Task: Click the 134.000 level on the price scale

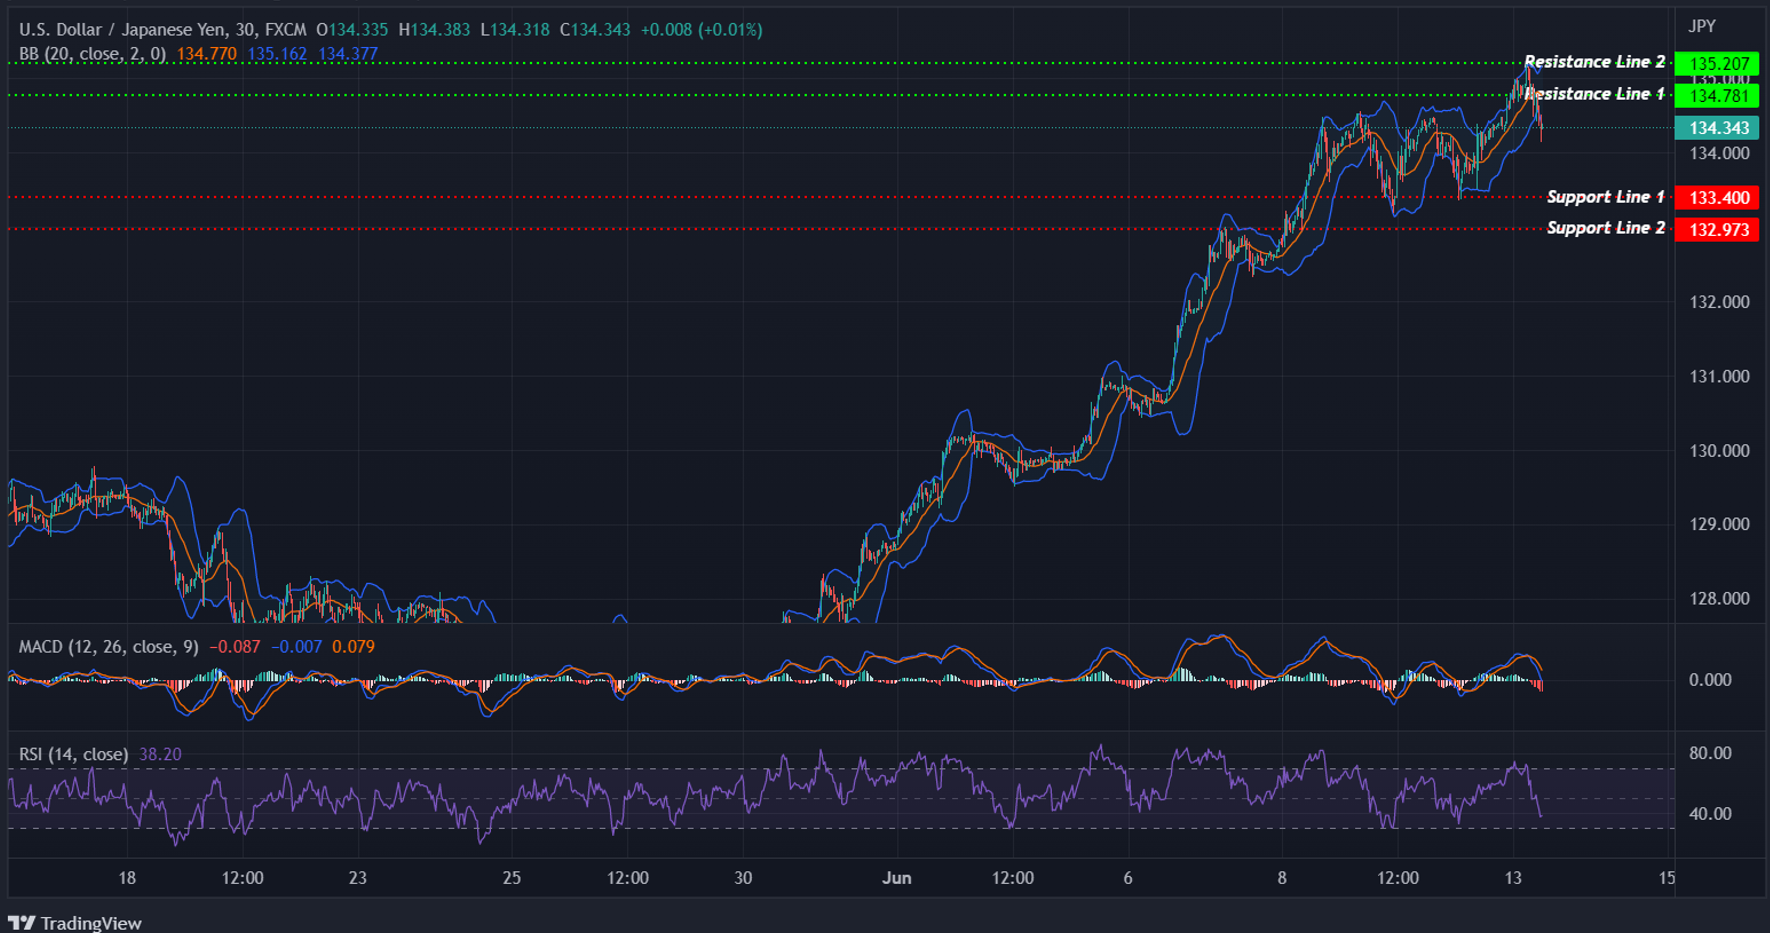Action: [1720, 152]
